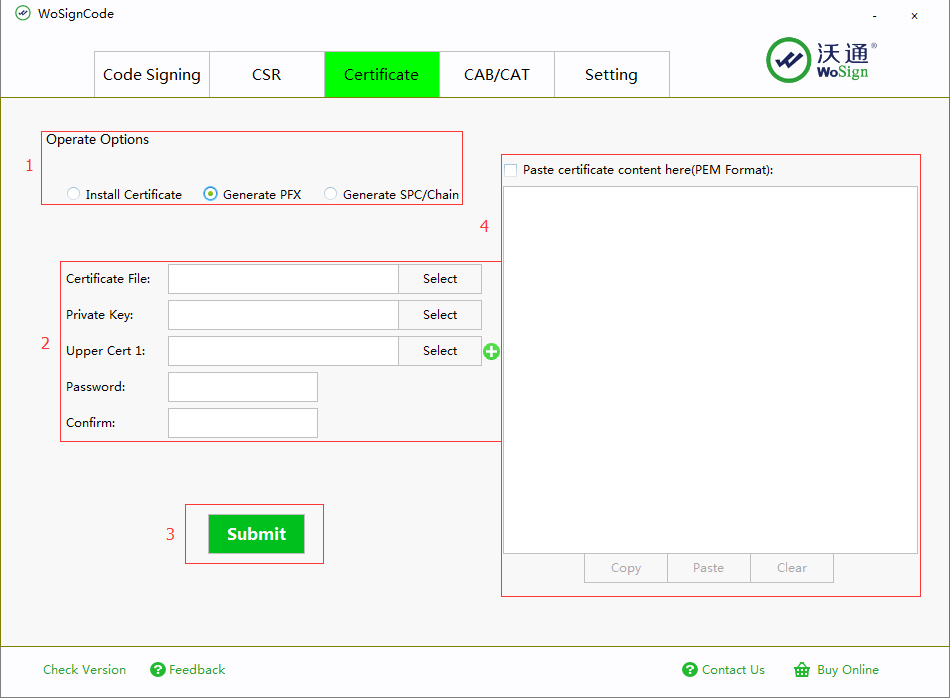950x698 pixels.
Task: Click the Feedback question mark icon
Action: click(157, 670)
